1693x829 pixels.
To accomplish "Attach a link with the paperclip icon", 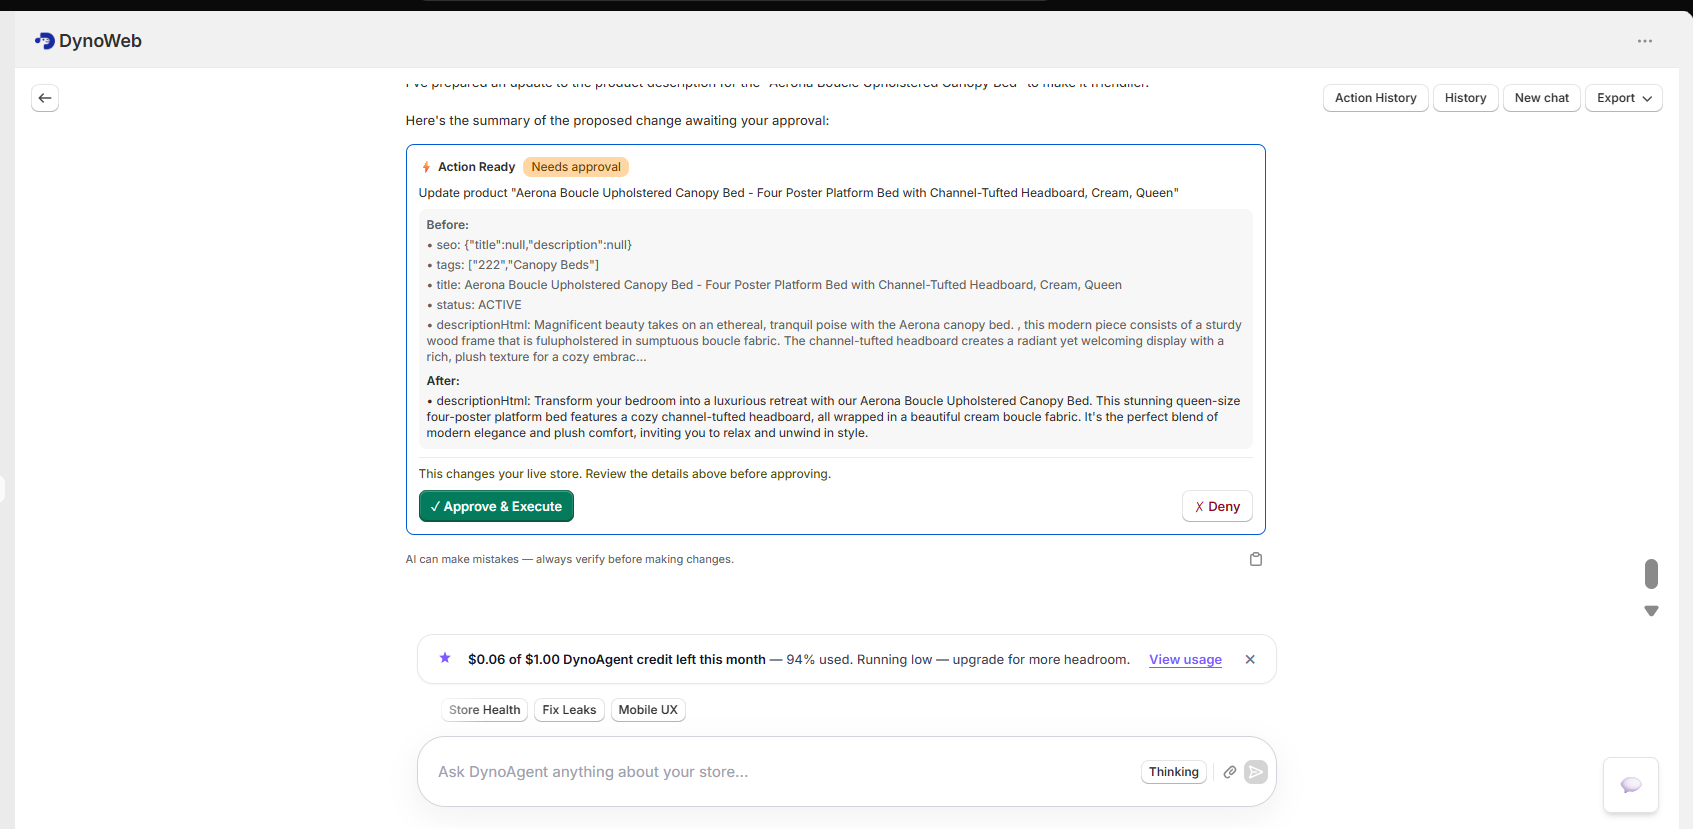I will point(1230,772).
